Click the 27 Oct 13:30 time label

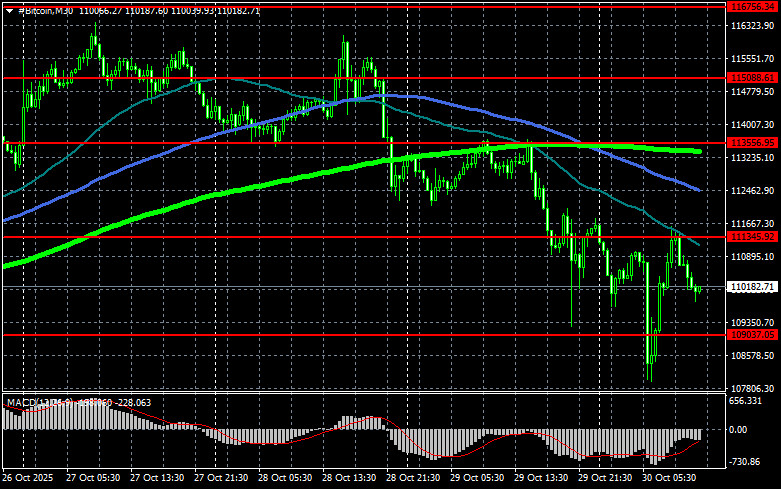pos(157,478)
